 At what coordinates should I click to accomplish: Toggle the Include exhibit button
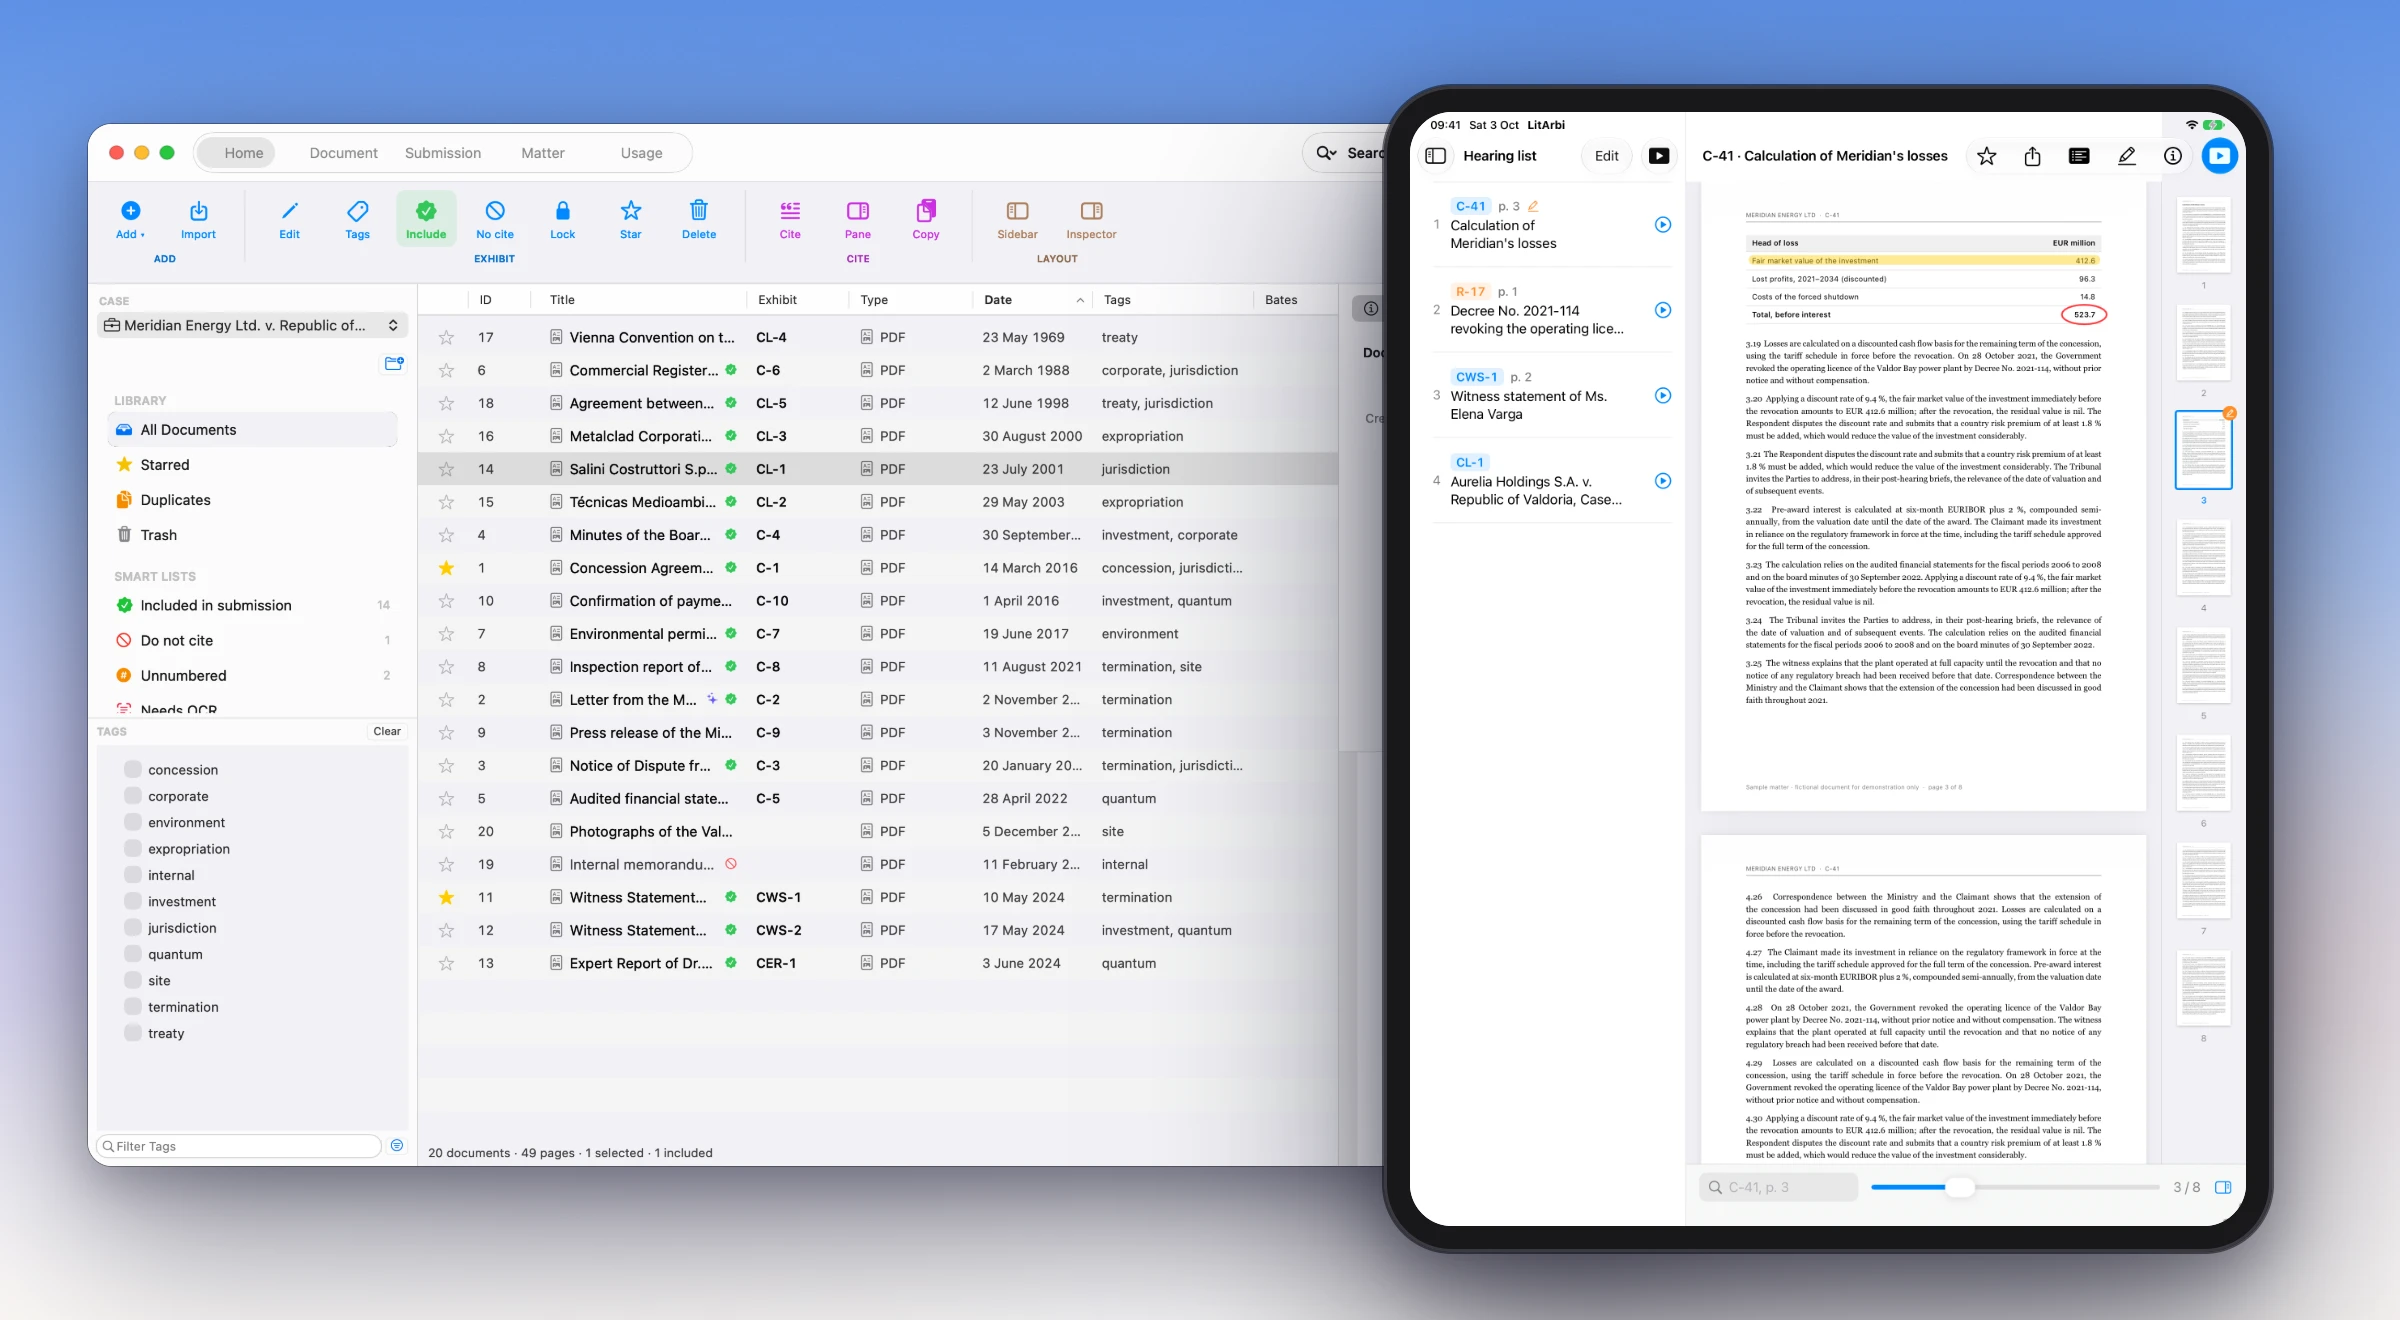426,219
